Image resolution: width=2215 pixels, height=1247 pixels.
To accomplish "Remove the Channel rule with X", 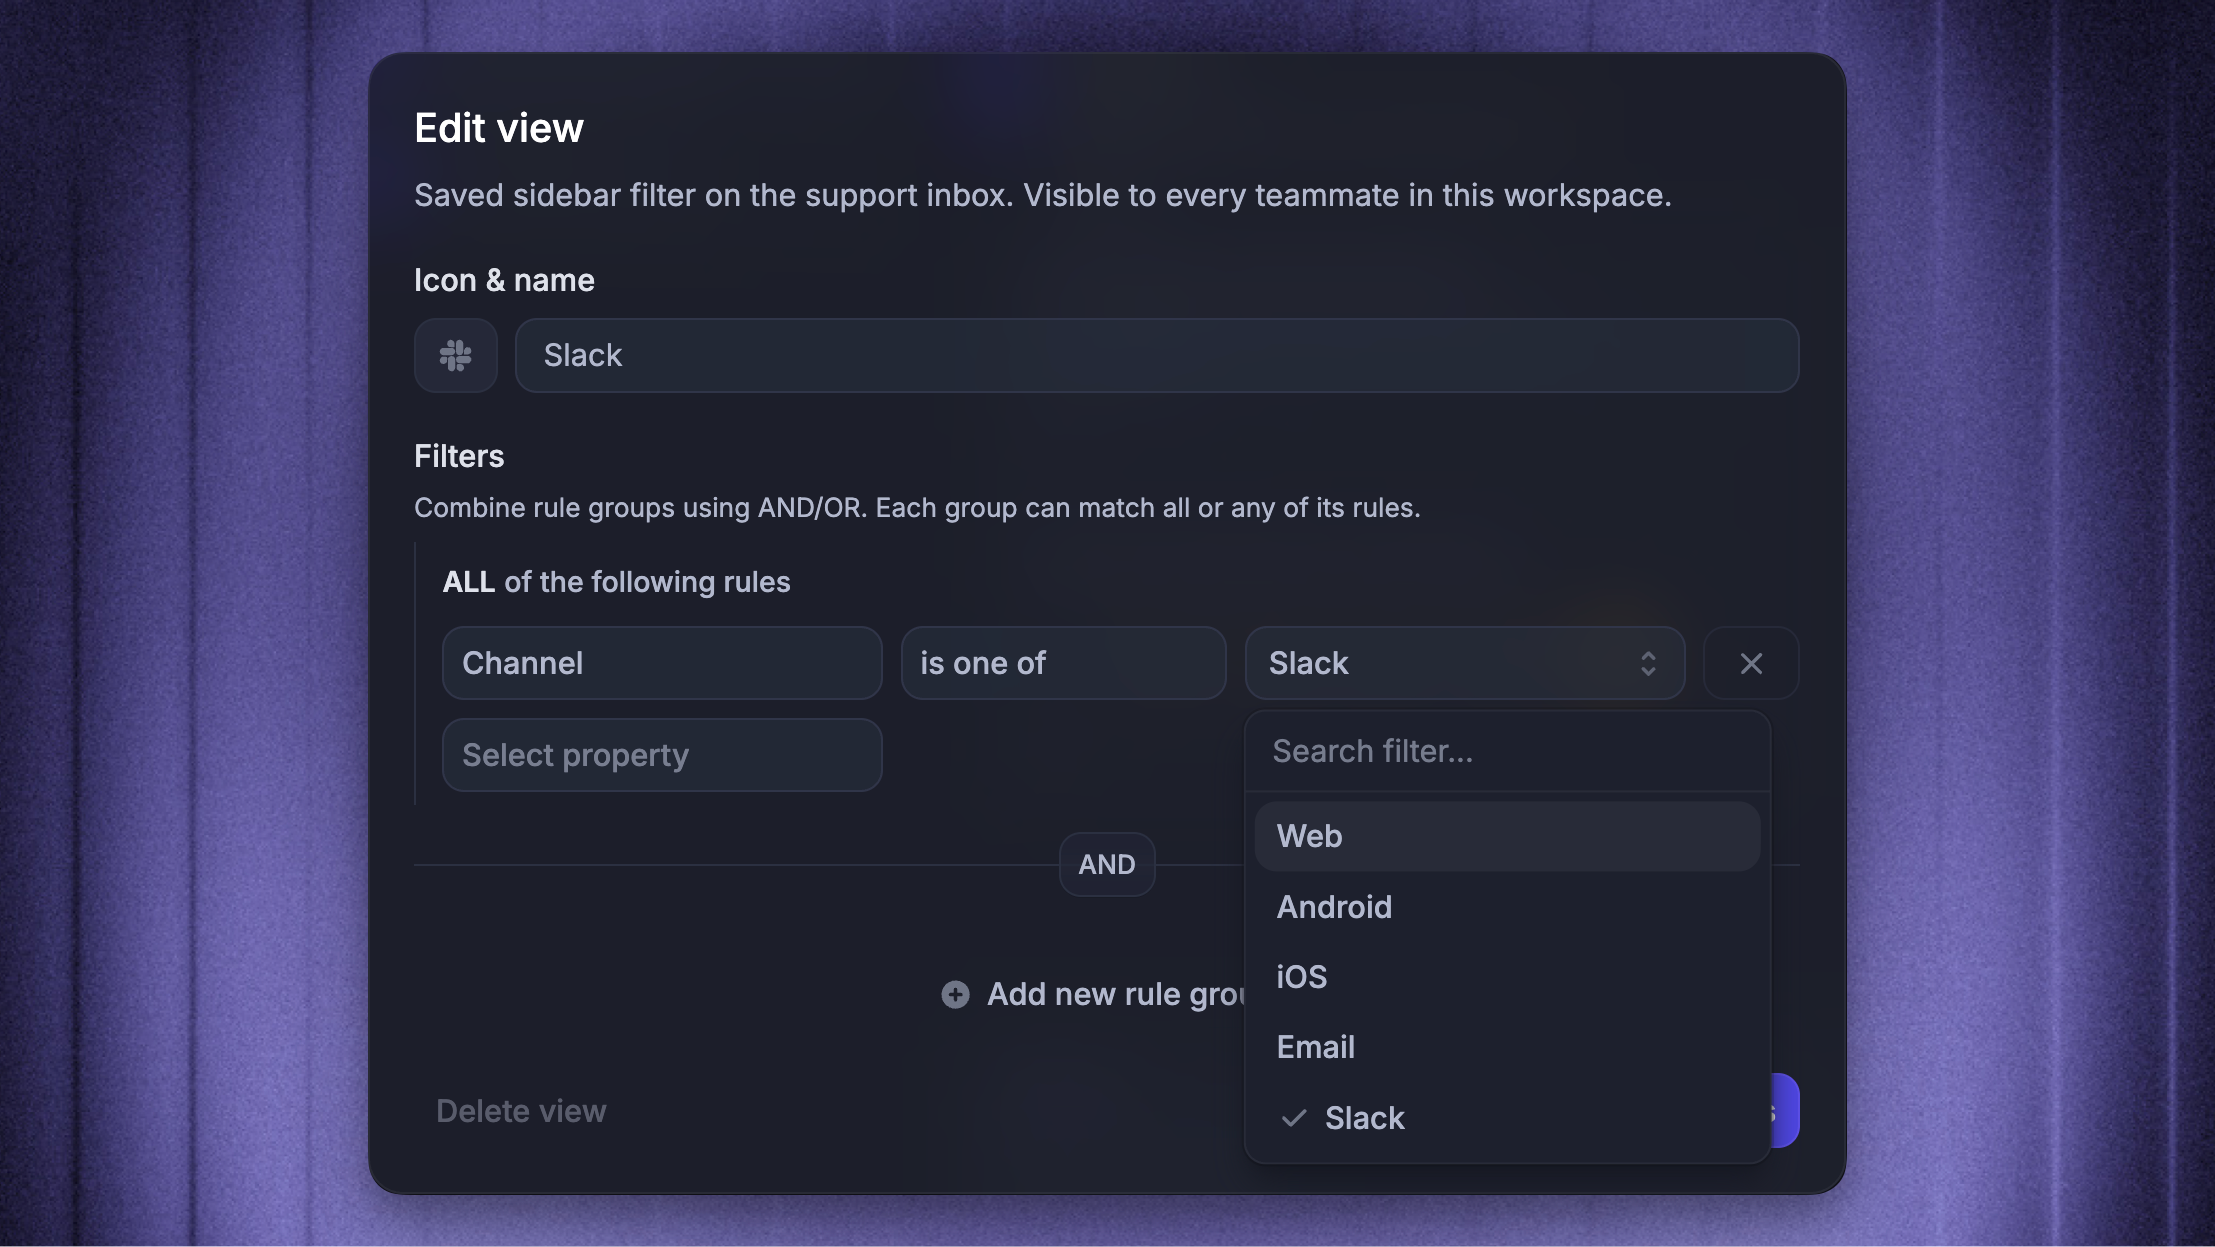I will click(x=1751, y=663).
